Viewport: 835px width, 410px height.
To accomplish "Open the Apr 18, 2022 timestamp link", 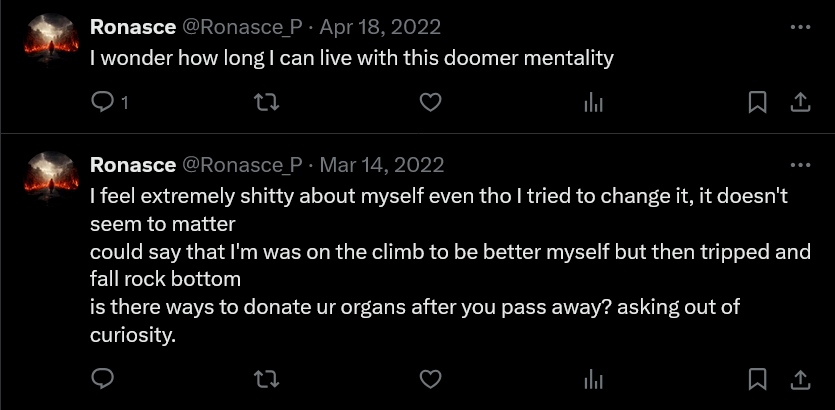I will (379, 26).
